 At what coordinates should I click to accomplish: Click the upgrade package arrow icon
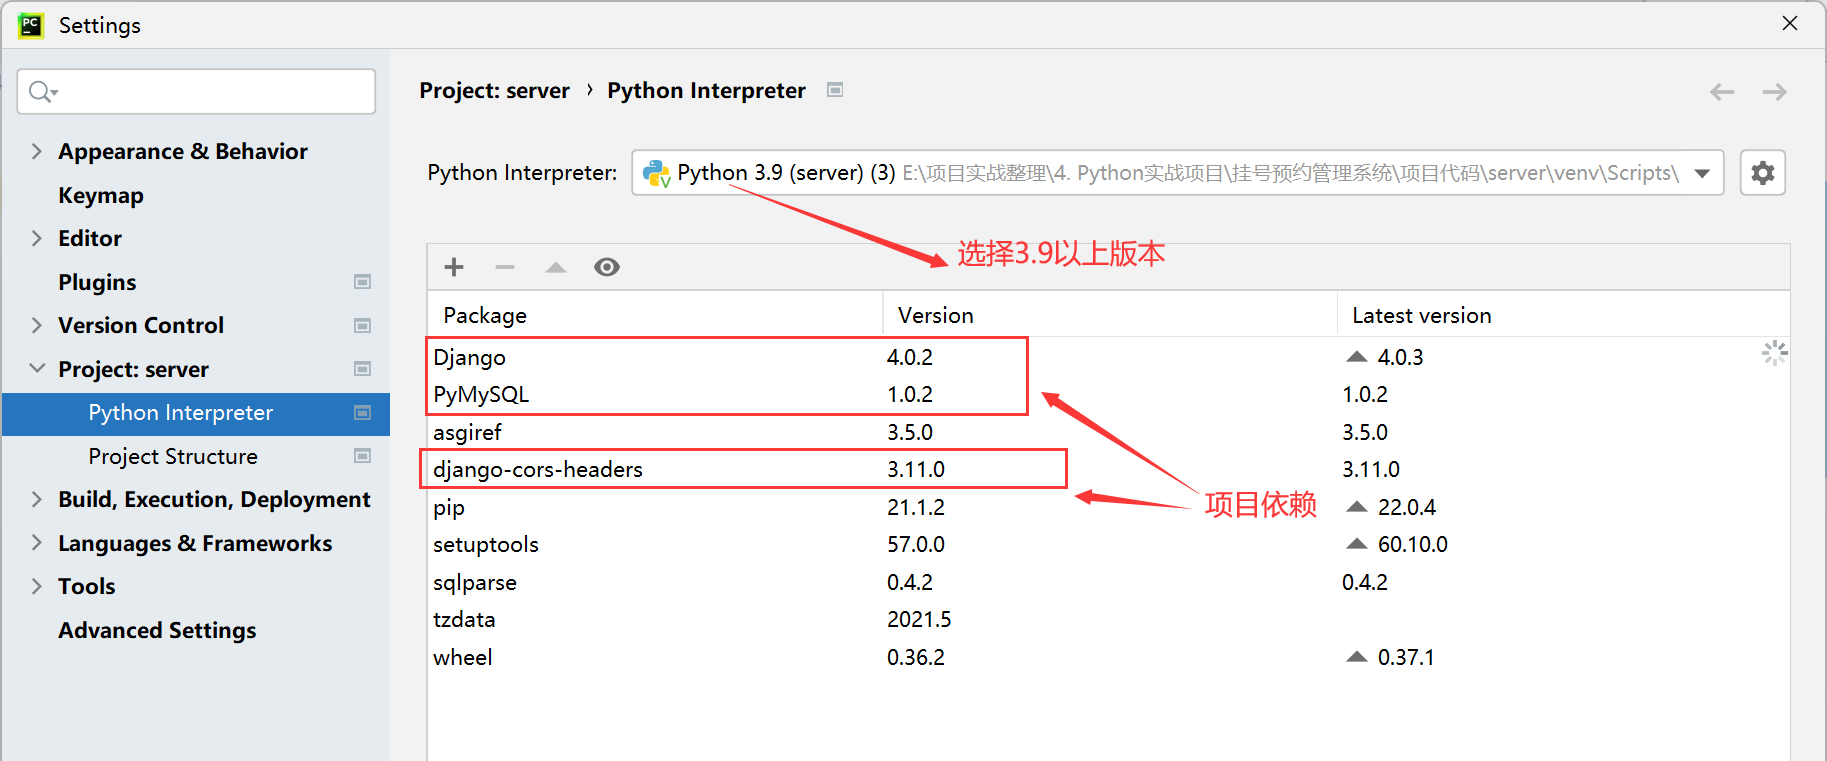[x=556, y=267]
